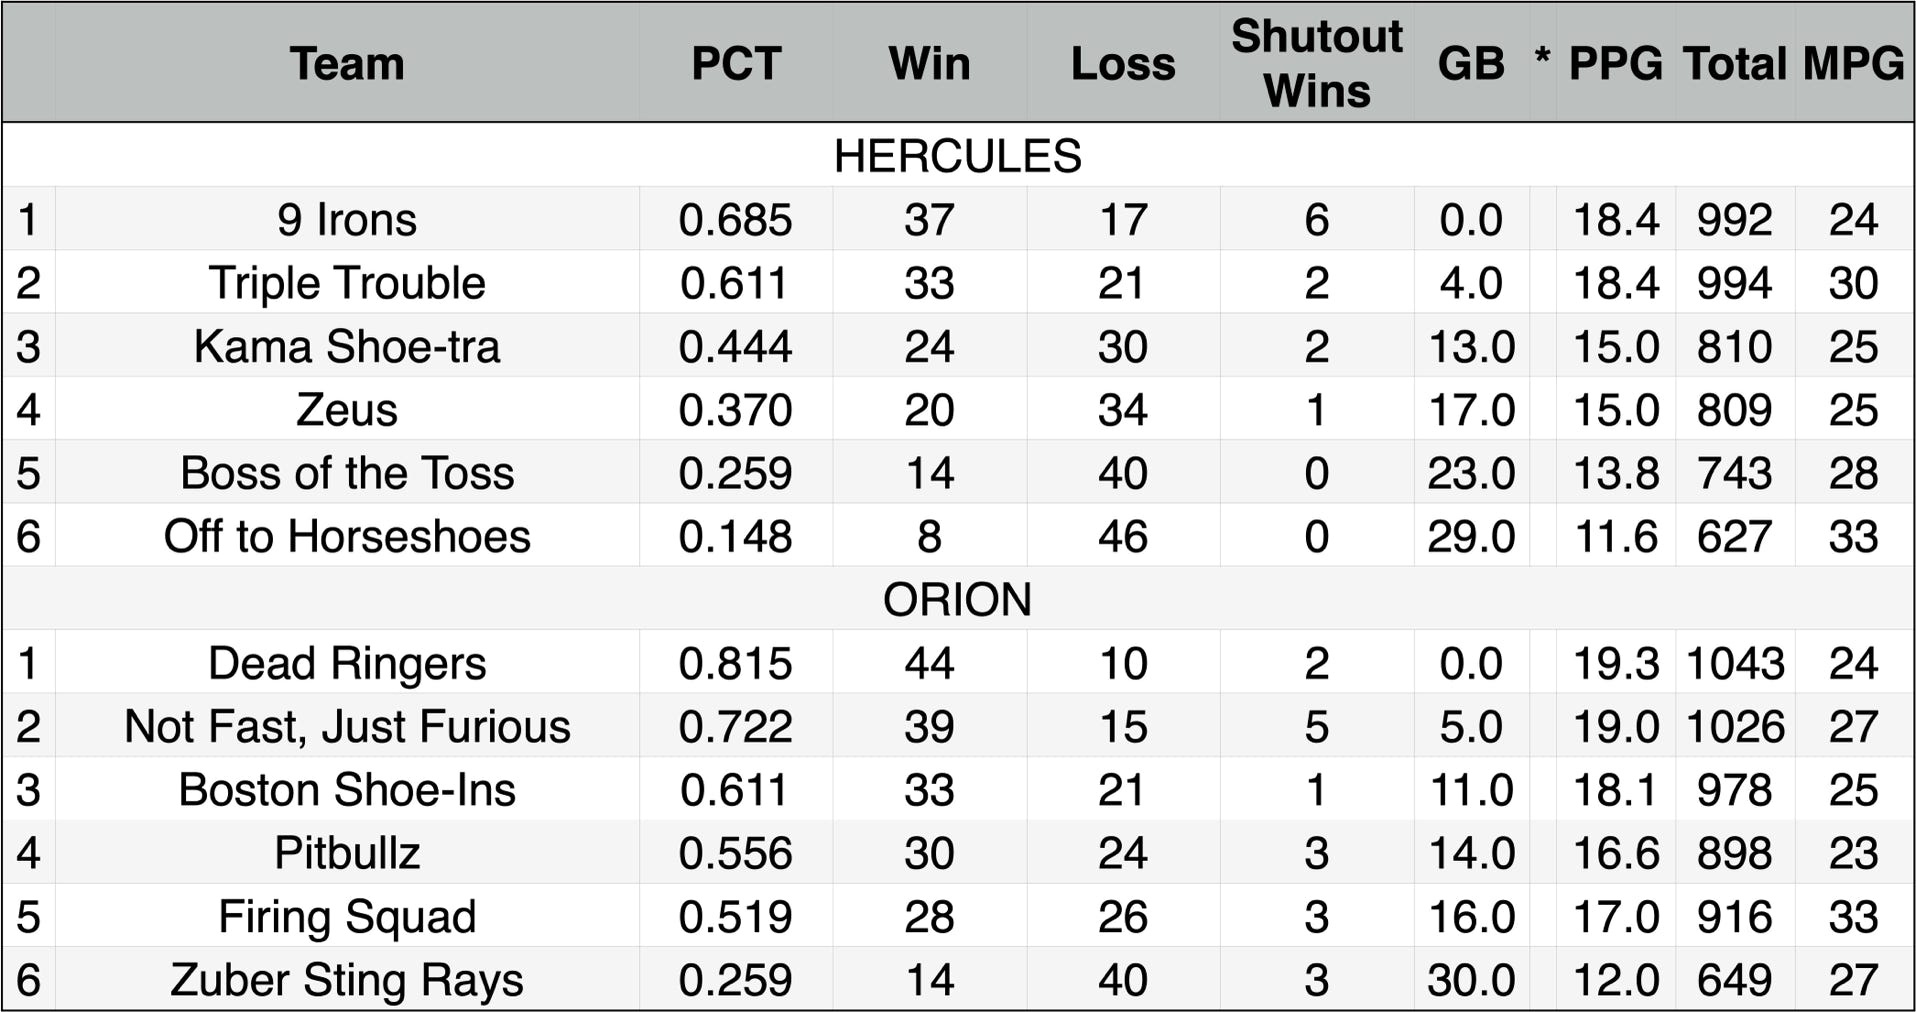
Task: Select the Dead Ringers team cell
Action: (347, 663)
